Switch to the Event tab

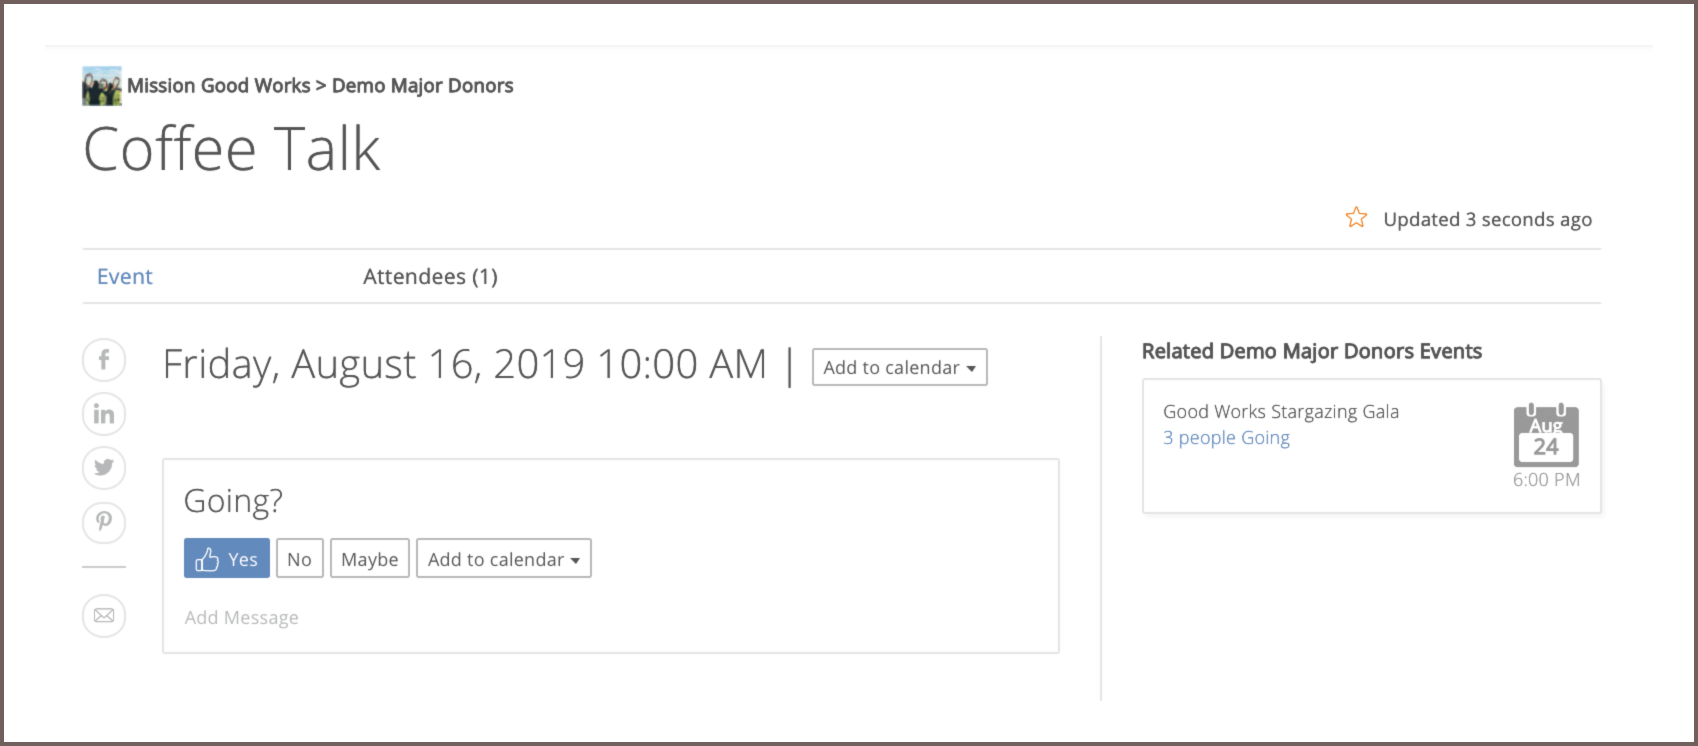pos(125,276)
